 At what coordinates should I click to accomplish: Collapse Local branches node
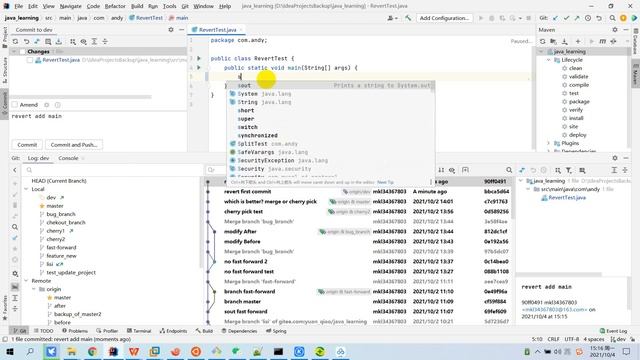[x=26, y=189]
